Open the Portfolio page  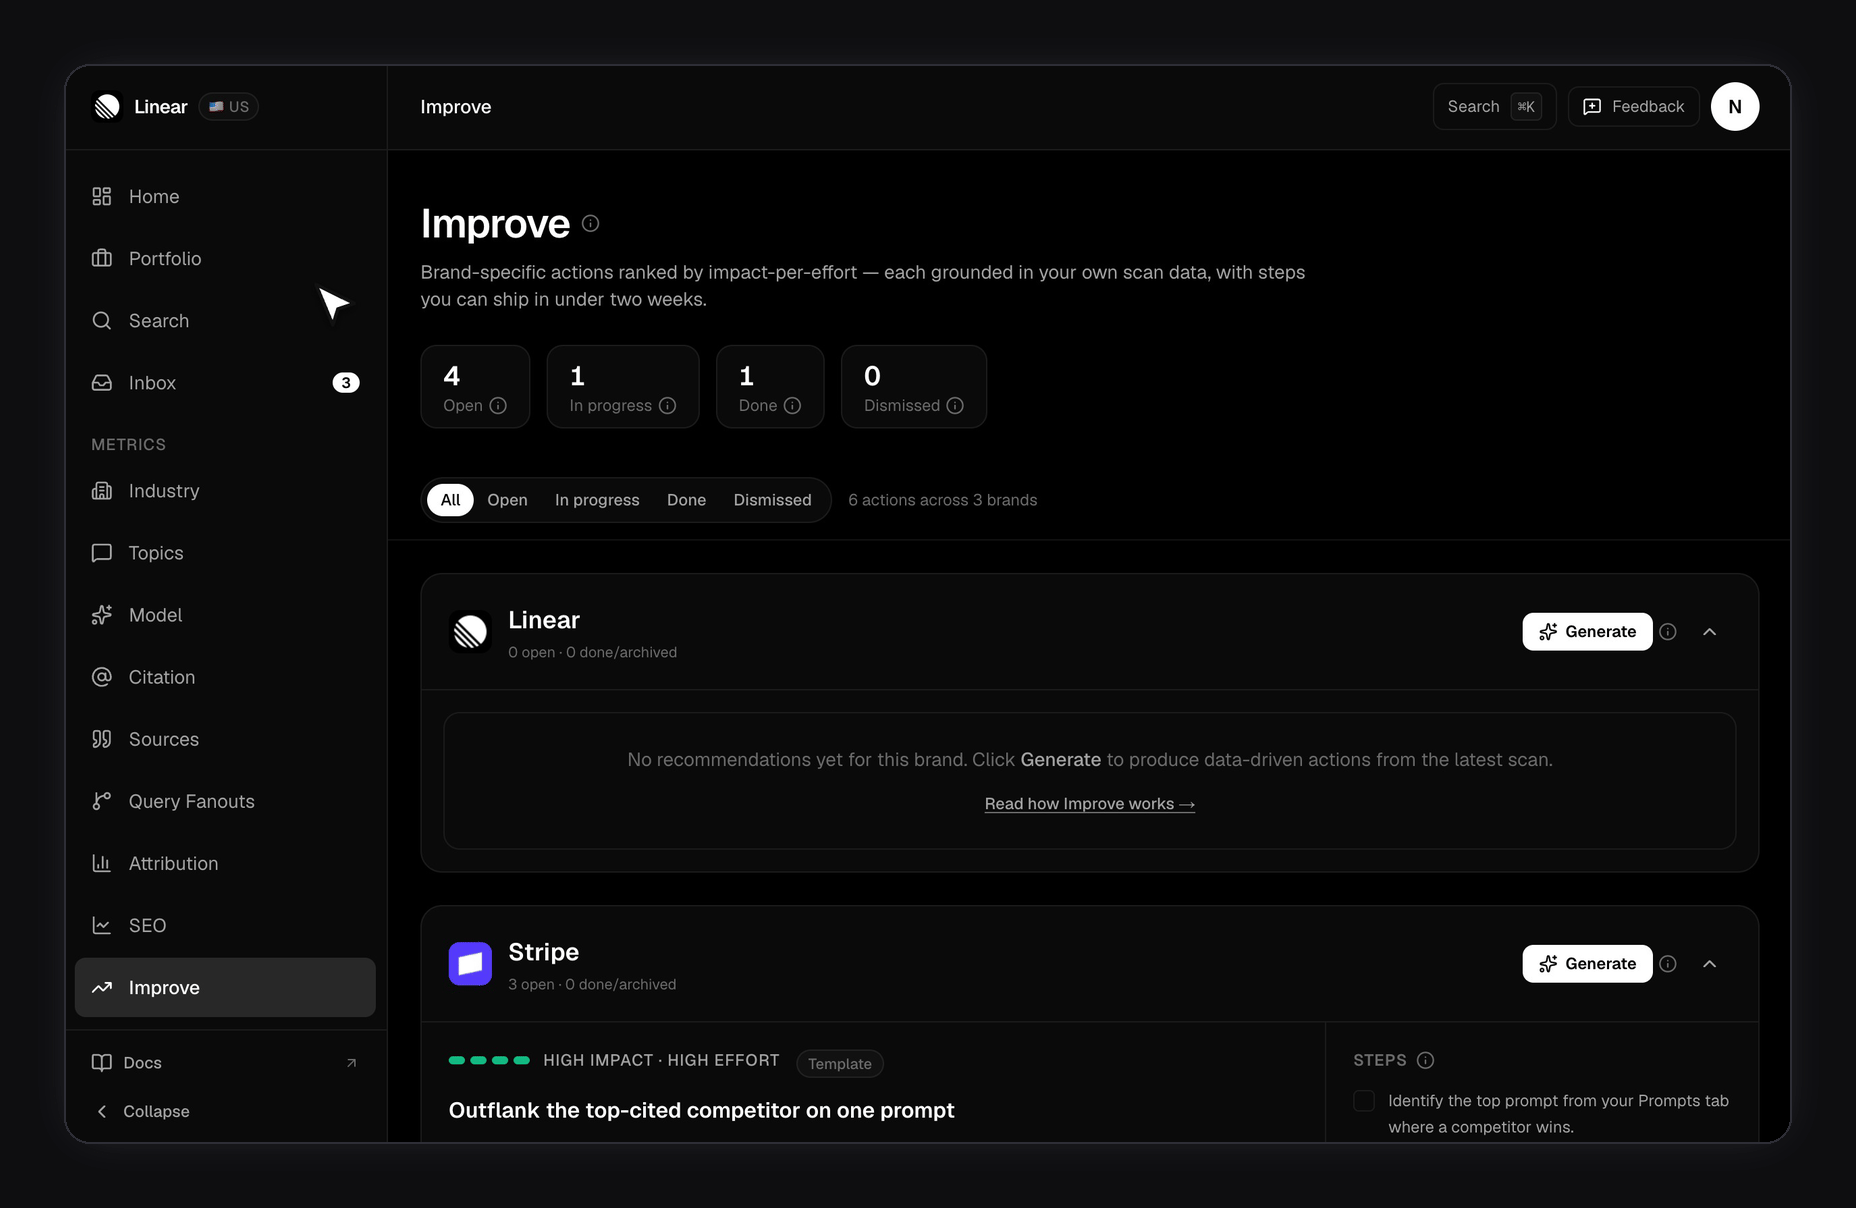pos(225,259)
